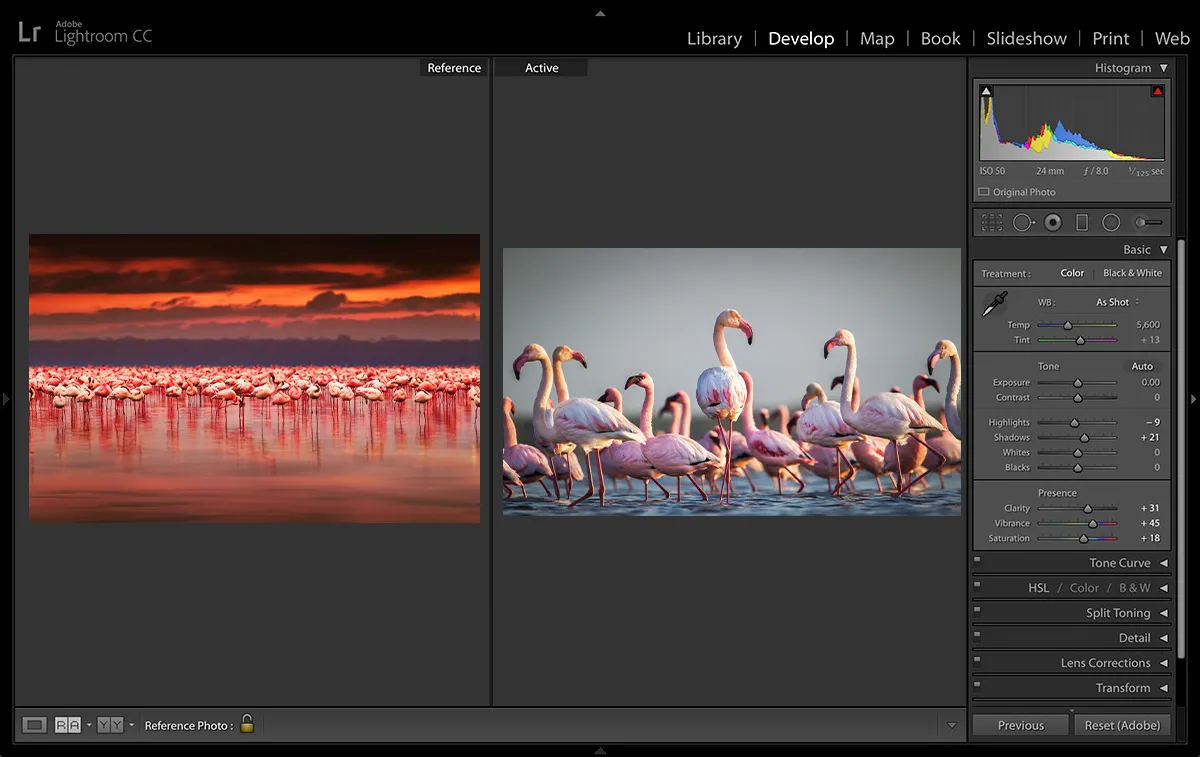
Task: Select the Graduated Filter tool
Action: [x=1081, y=223]
